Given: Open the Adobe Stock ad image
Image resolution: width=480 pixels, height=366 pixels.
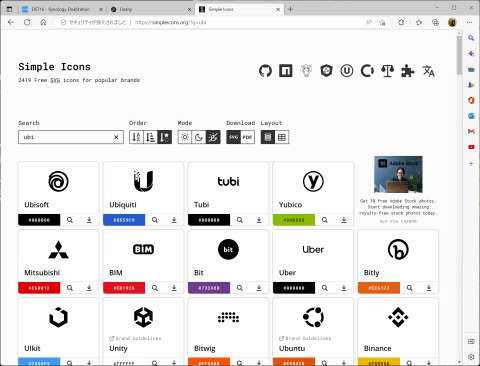Looking at the screenshot, I should point(398,174).
